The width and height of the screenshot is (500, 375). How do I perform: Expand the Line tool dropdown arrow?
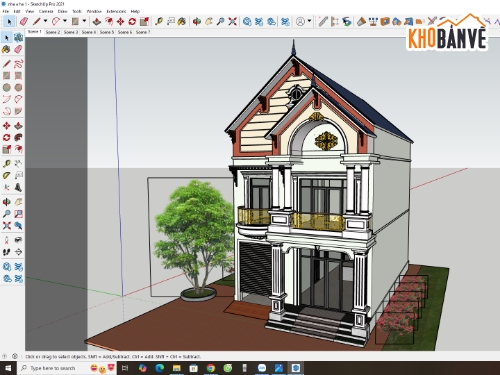point(45,21)
